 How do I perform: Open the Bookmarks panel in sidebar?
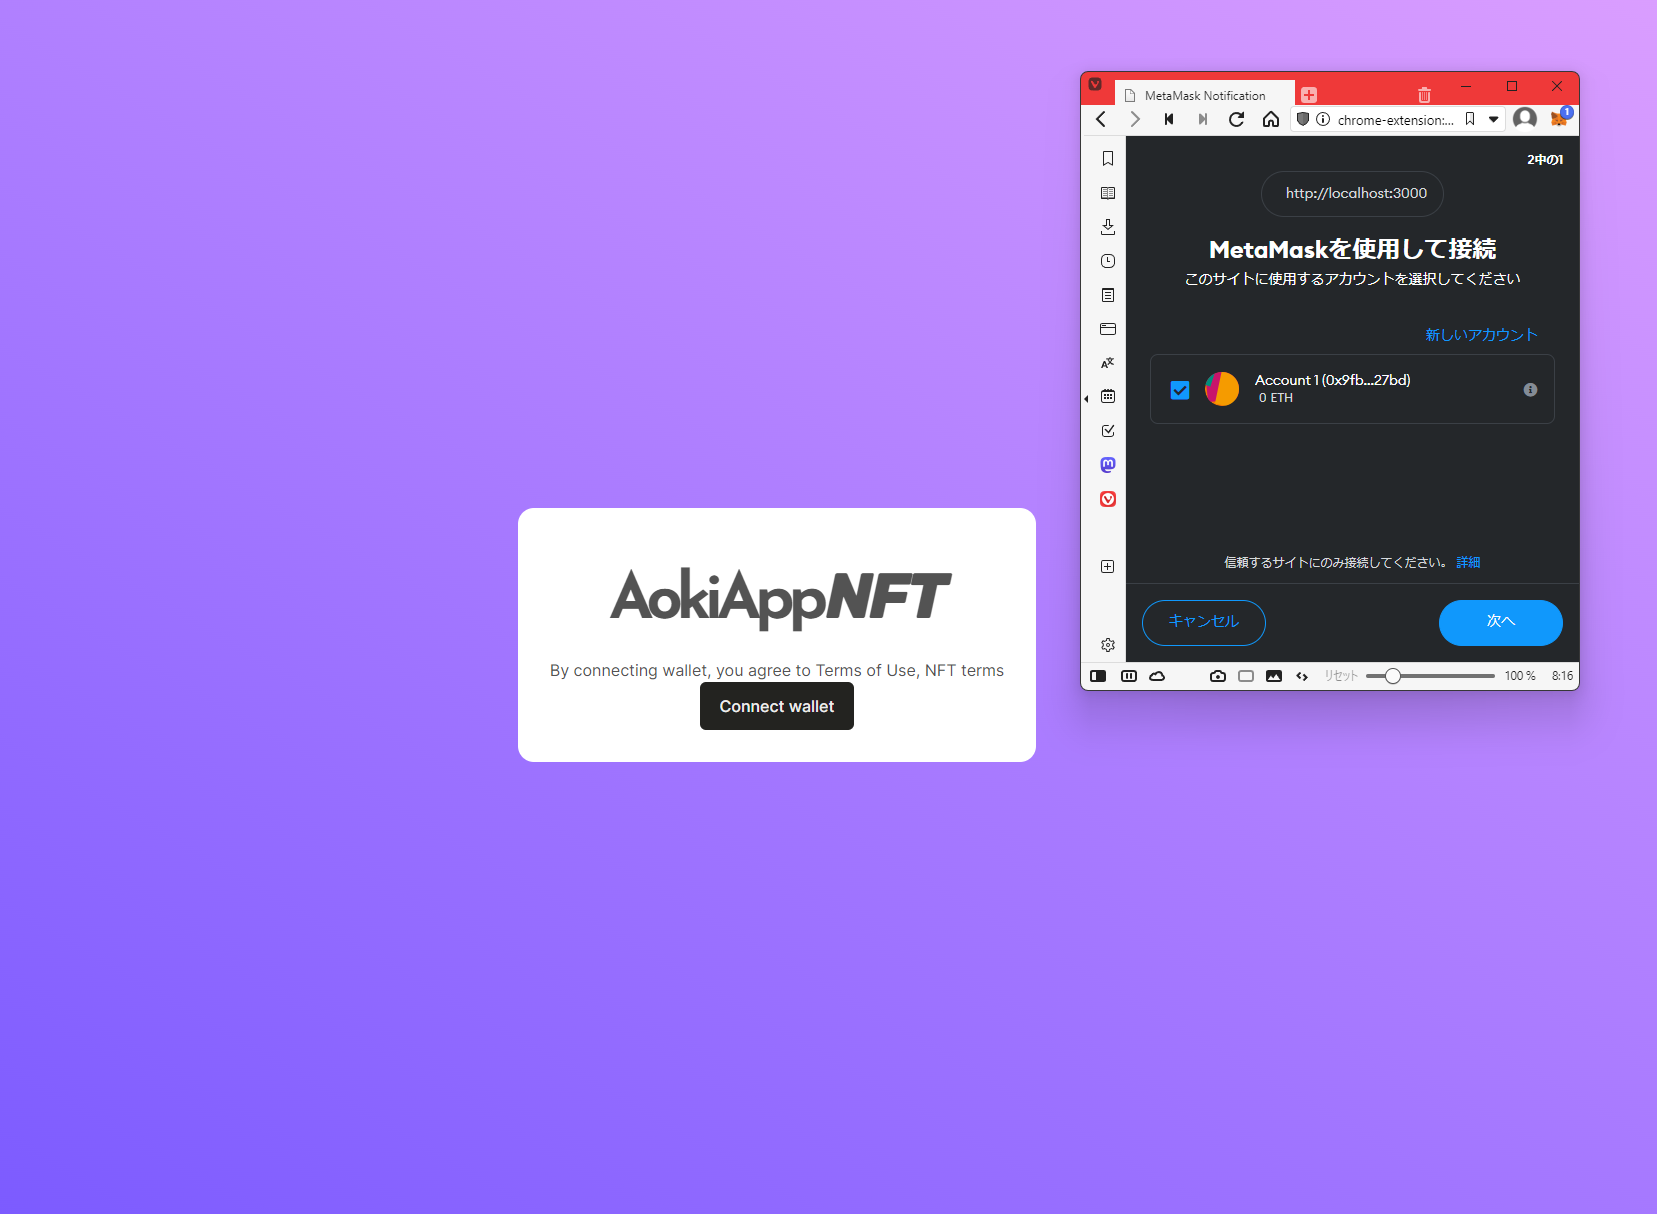[x=1108, y=158]
